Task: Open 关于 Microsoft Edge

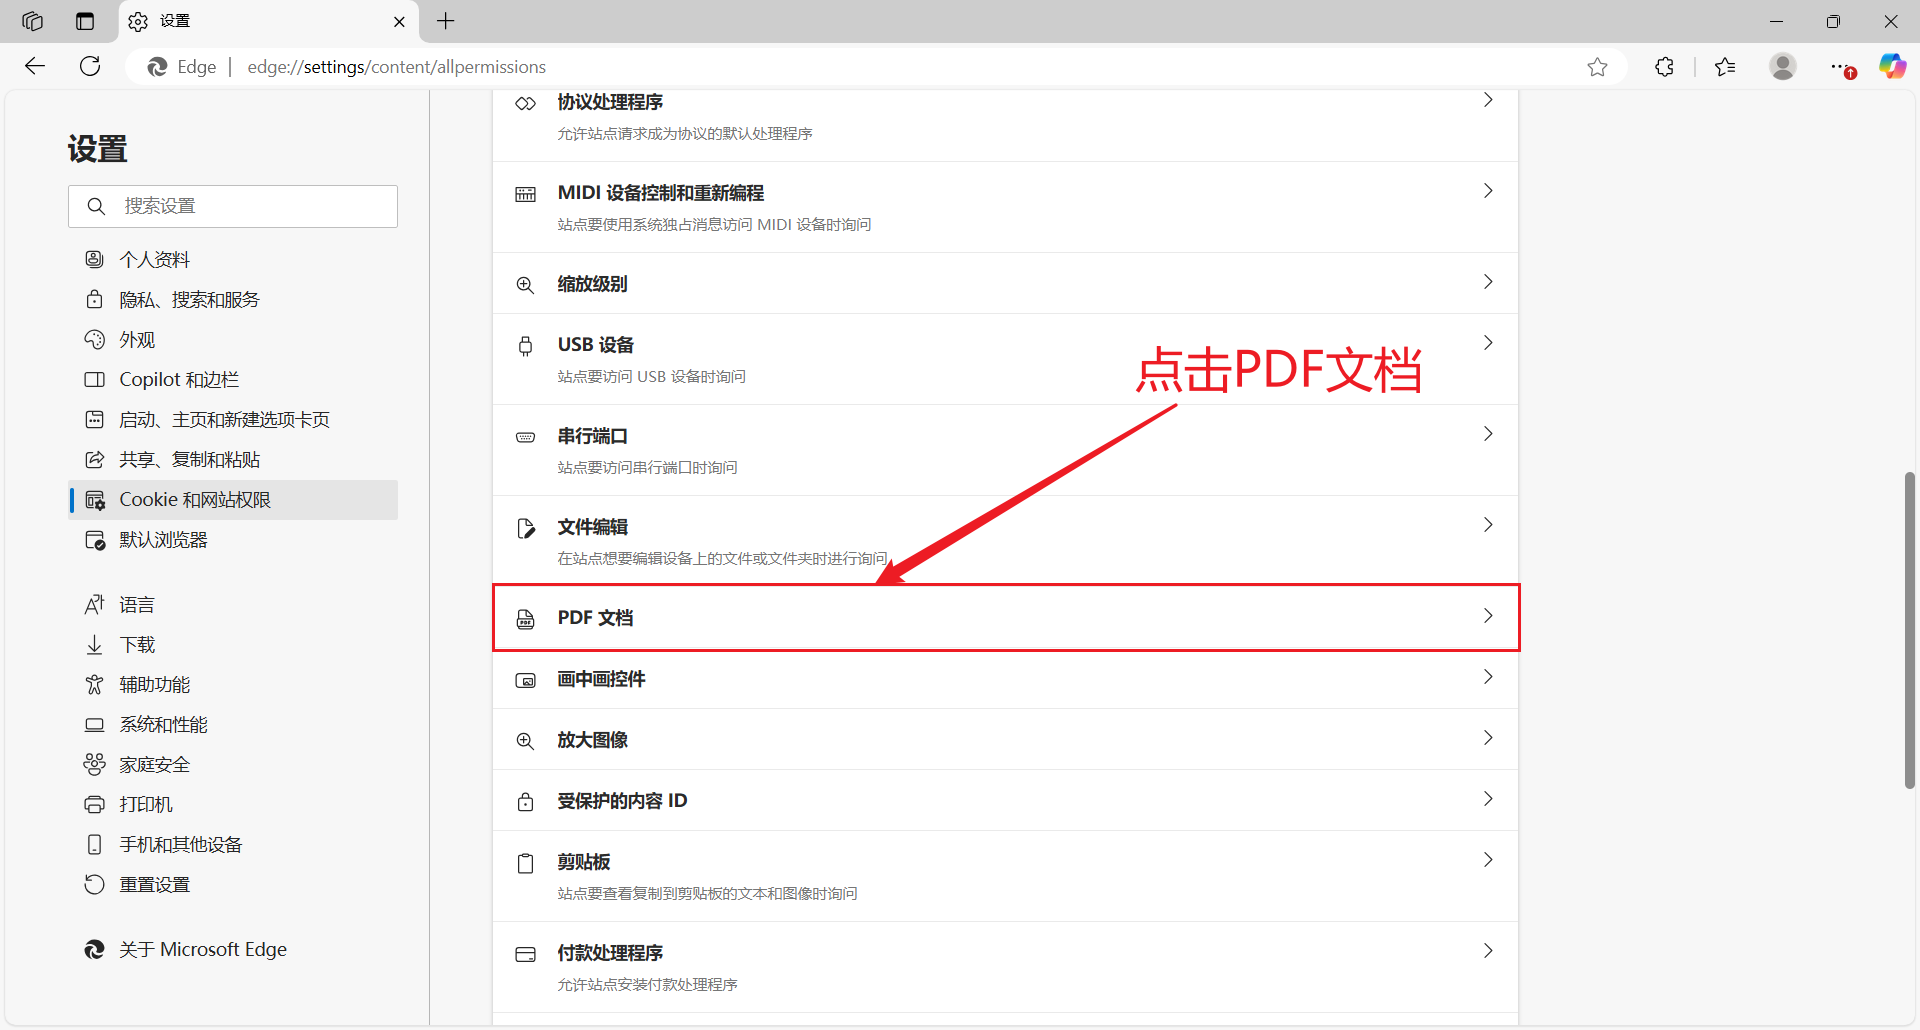Action: pos(203,949)
